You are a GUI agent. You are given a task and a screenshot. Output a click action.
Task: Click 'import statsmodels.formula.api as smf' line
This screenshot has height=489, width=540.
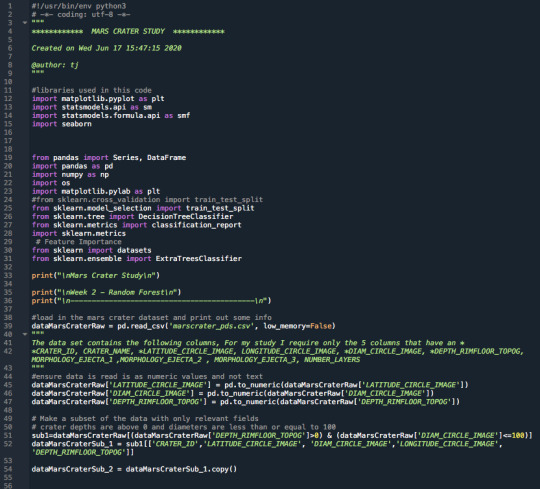pos(111,115)
